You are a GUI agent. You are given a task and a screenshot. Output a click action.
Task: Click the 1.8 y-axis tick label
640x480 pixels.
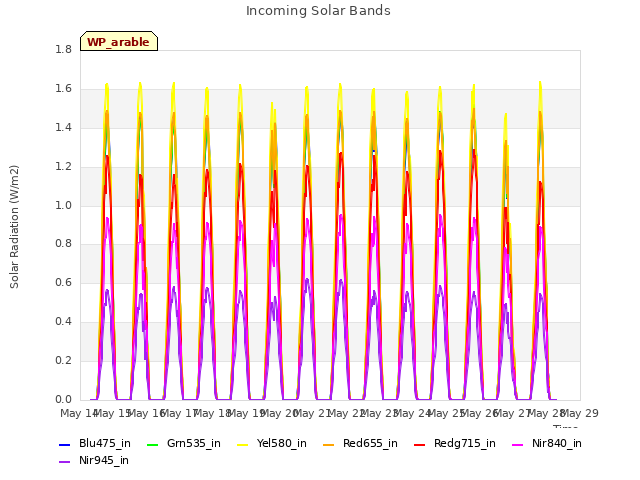coord(63,50)
